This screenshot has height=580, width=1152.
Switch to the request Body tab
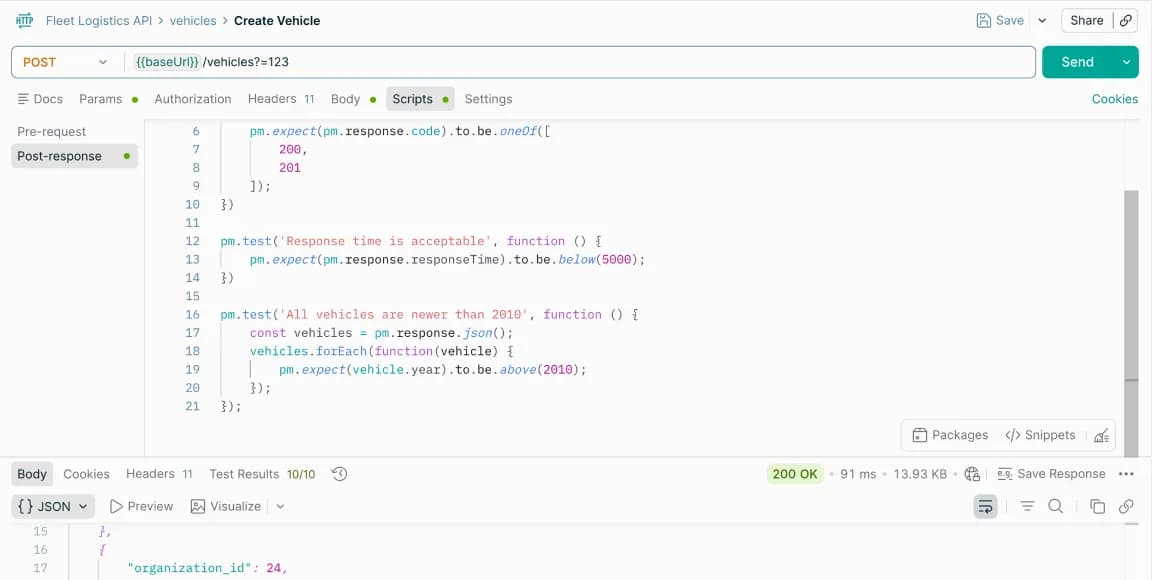click(x=353, y=99)
